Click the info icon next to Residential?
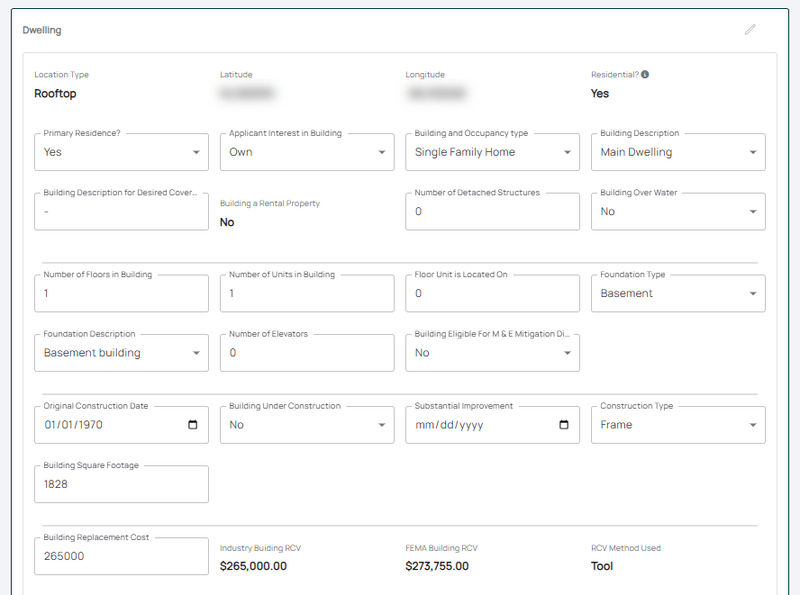Image resolution: width=800 pixels, height=595 pixels. (644, 74)
